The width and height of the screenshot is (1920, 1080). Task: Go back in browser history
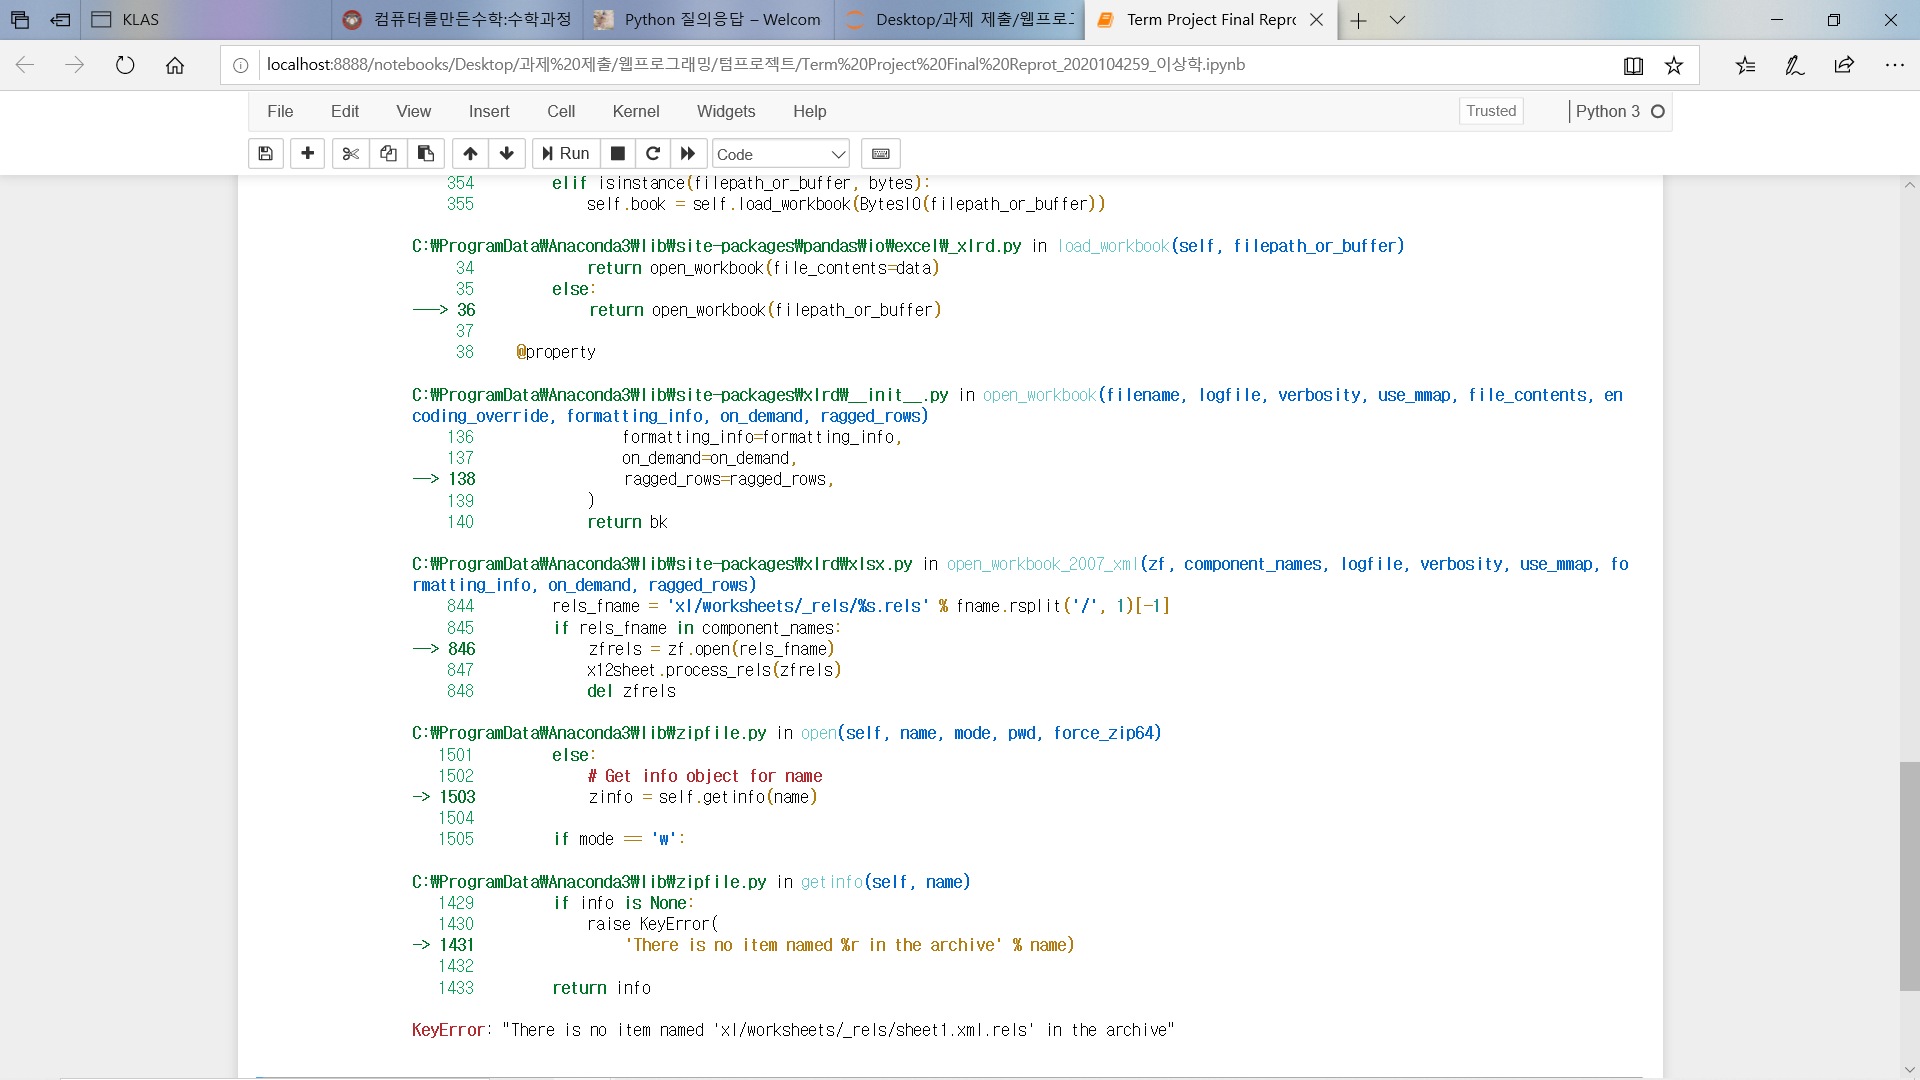pyautogui.click(x=25, y=65)
